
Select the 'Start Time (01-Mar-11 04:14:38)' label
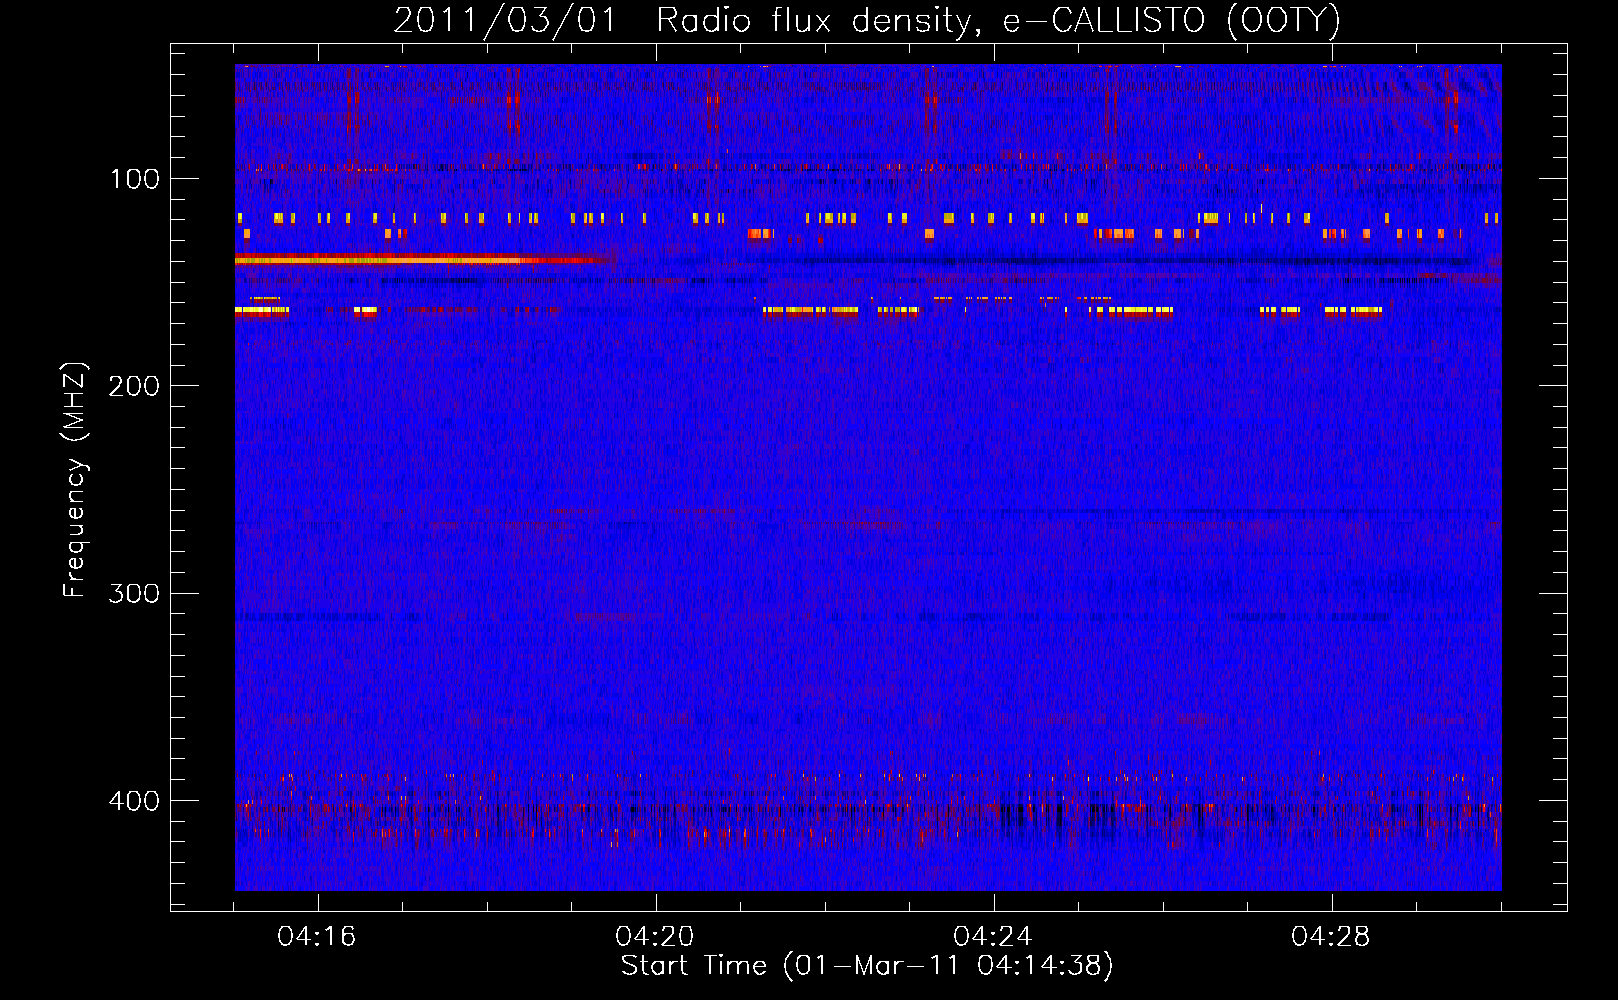pos(867,966)
